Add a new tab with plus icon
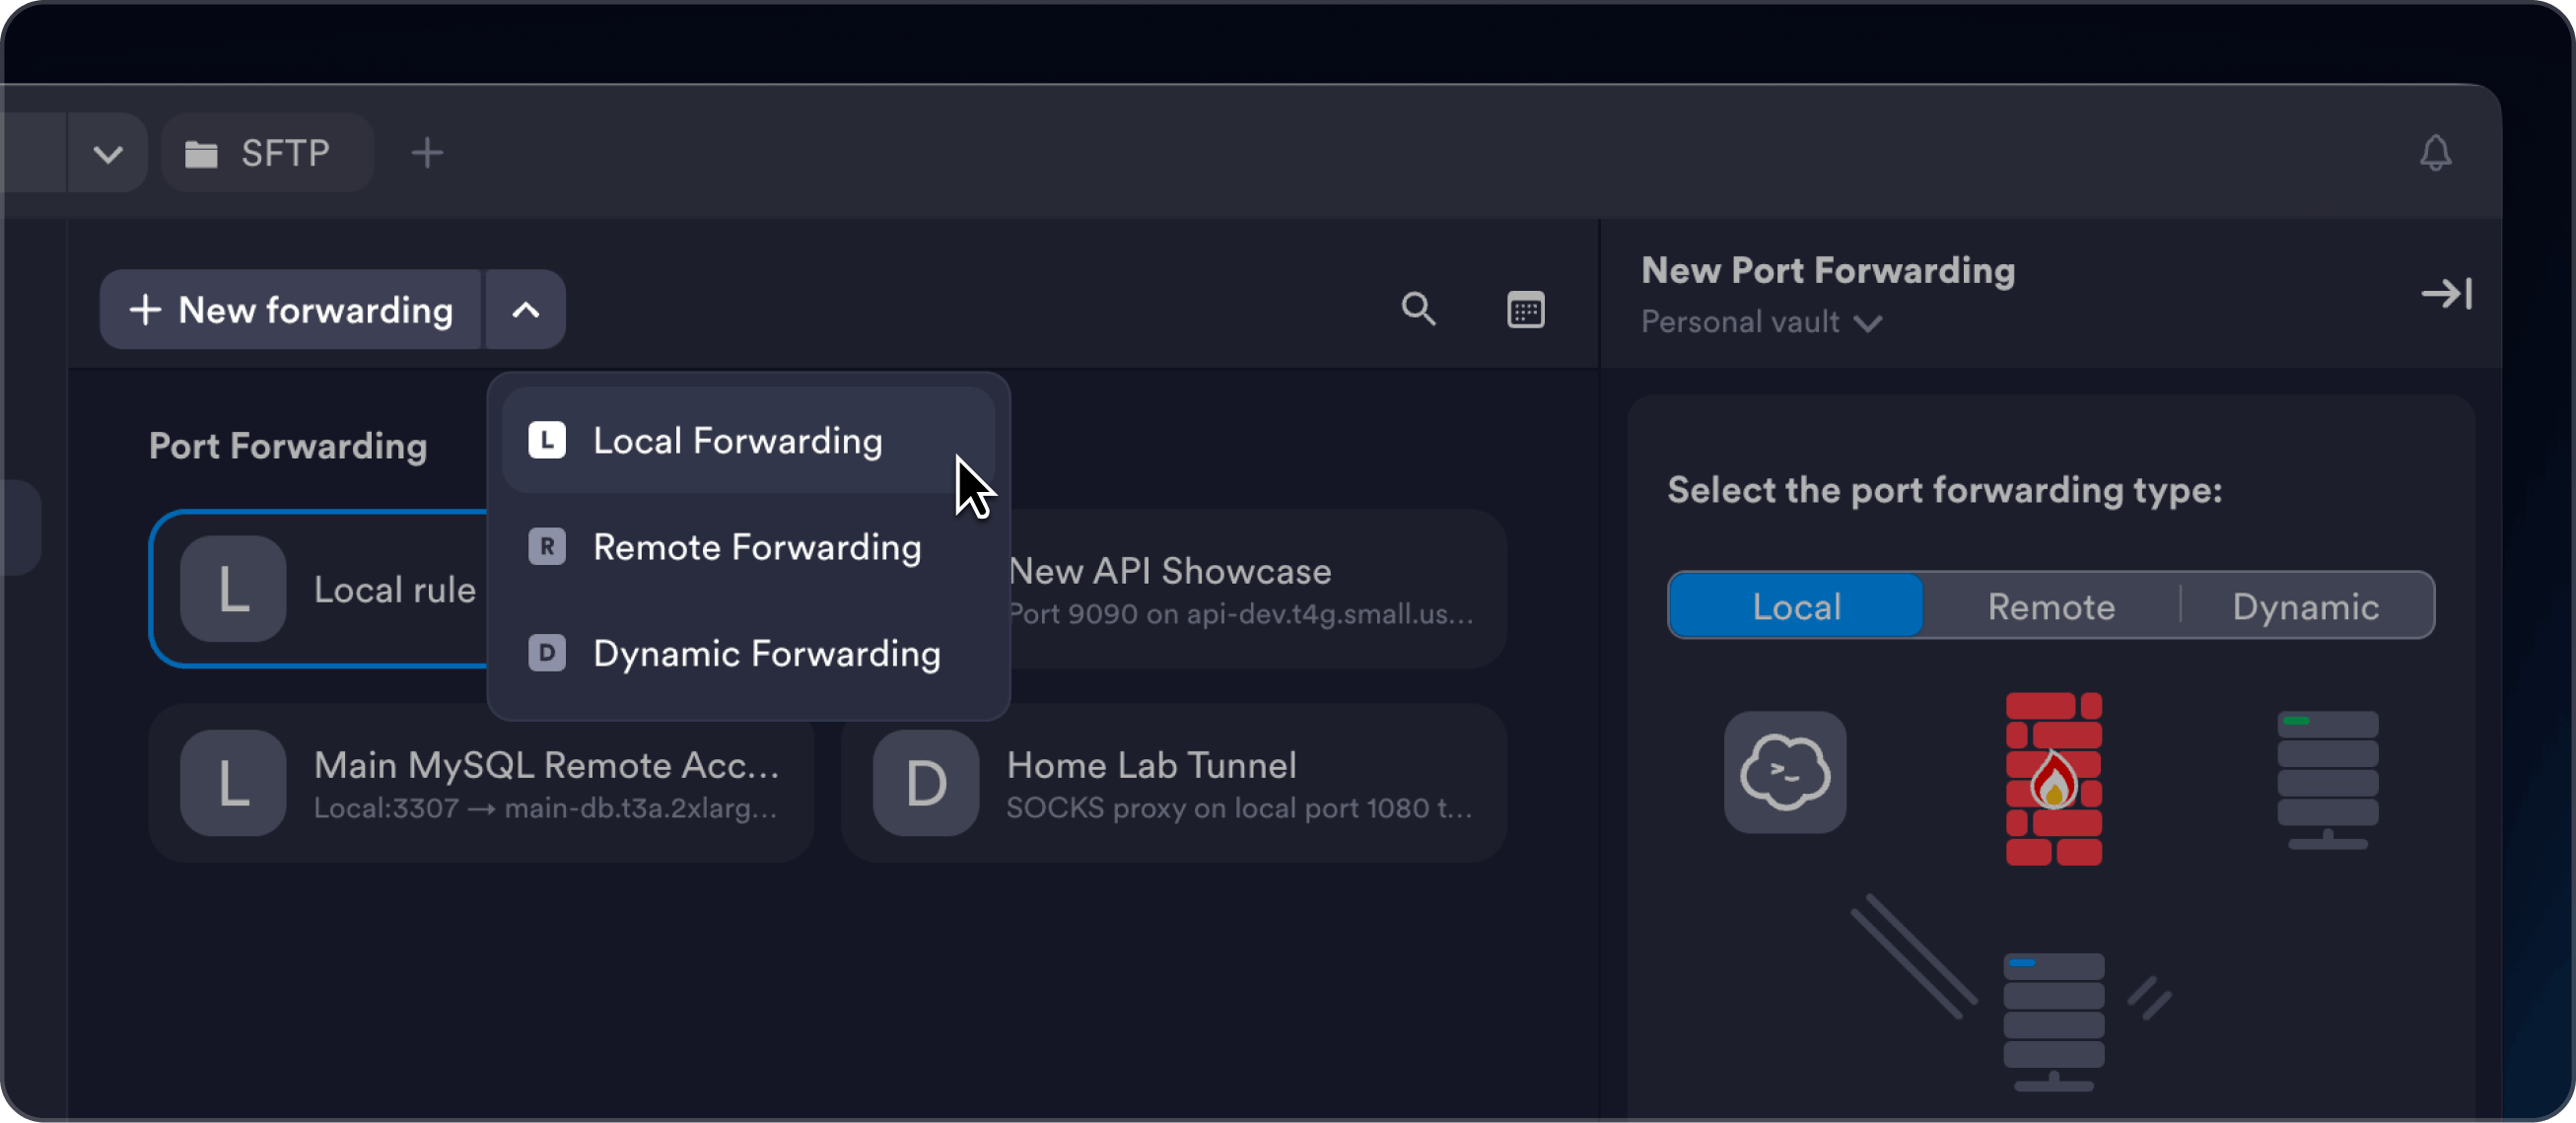This screenshot has width=2576, height=1123. point(427,153)
